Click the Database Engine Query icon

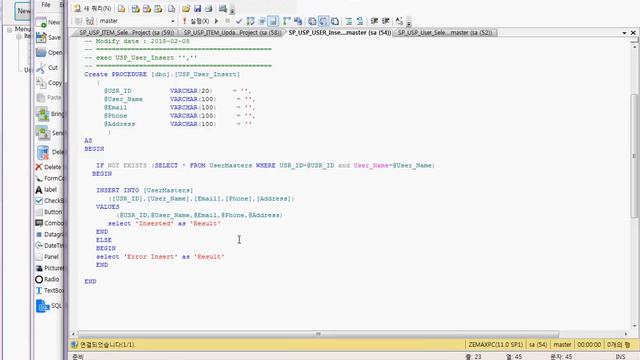pyautogui.click(x=122, y=9)
